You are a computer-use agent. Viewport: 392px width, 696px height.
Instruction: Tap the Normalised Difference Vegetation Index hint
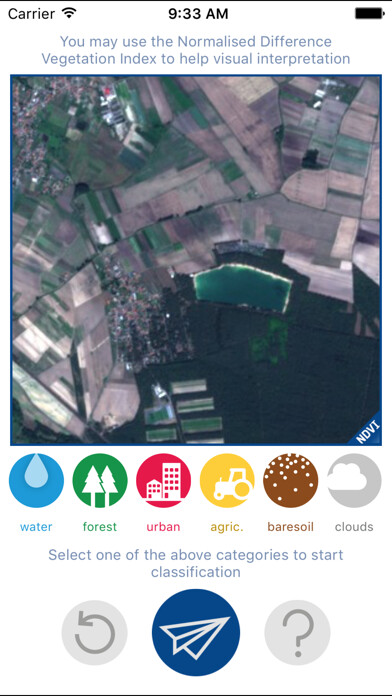(196, 50)
